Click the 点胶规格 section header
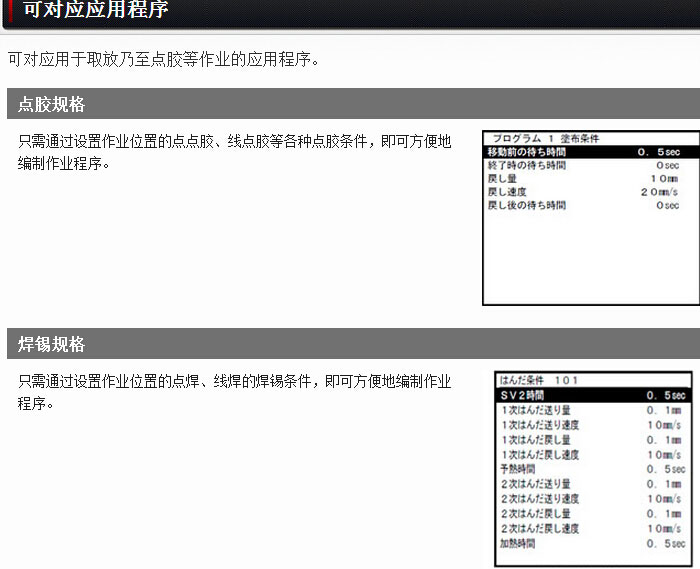Viewport: 700px width, 569px height. (x=52, y=104)
